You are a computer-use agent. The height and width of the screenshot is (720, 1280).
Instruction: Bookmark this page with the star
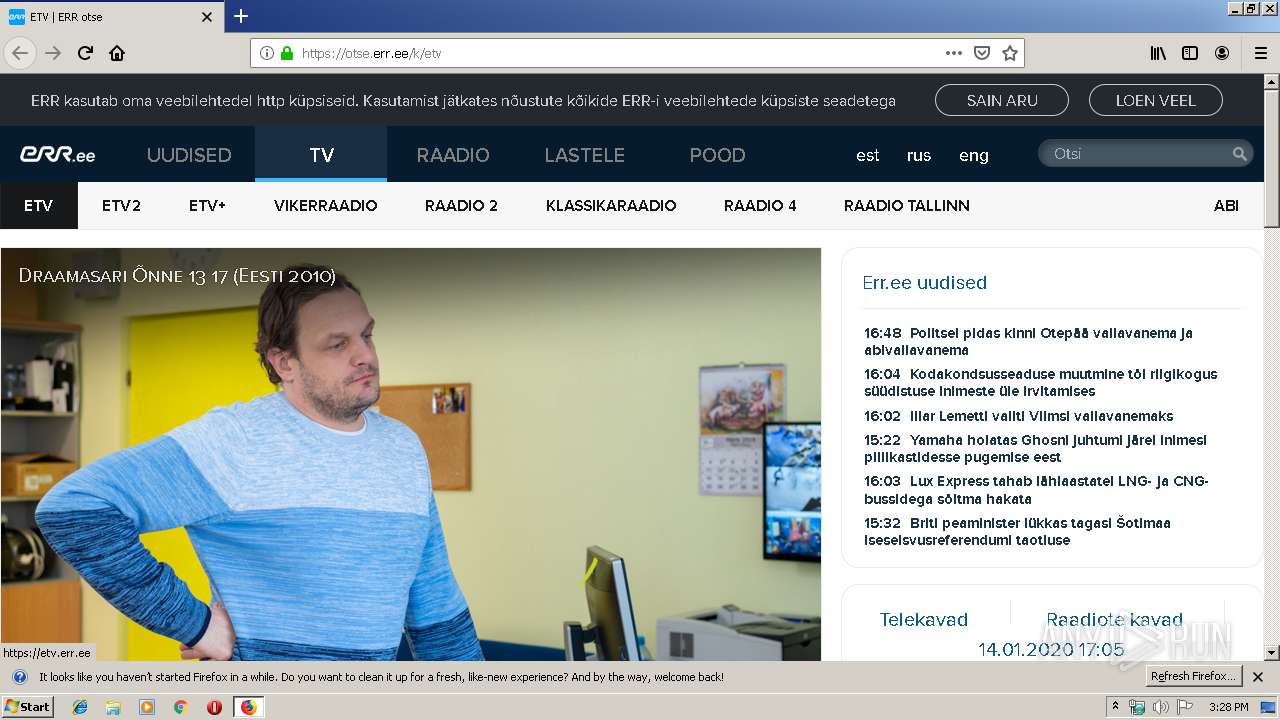tap(1010, 53)
